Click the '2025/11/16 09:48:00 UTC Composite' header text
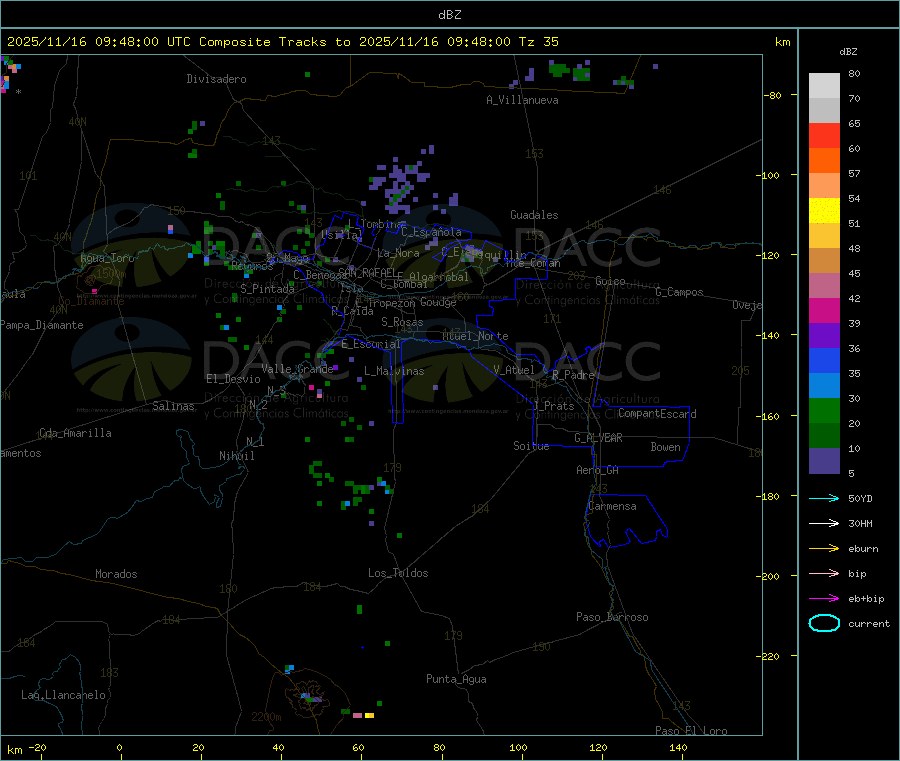Screen dimensions: 900x761 (x=138, y=42)
